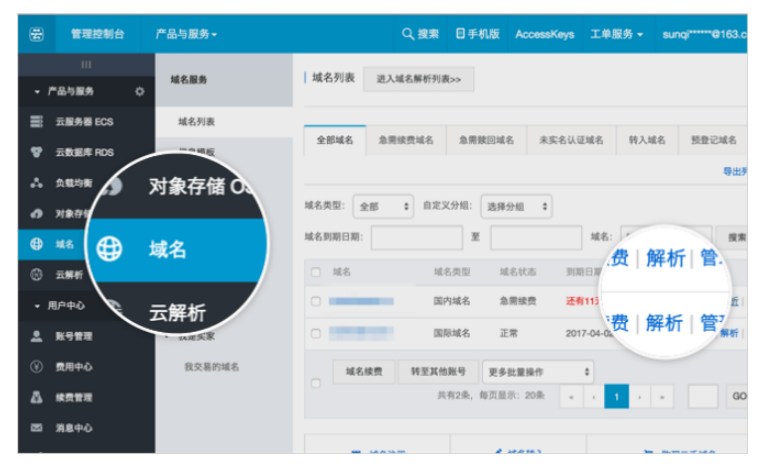
Task: Click the next-page › pagination button
Action: click(639, 397)
